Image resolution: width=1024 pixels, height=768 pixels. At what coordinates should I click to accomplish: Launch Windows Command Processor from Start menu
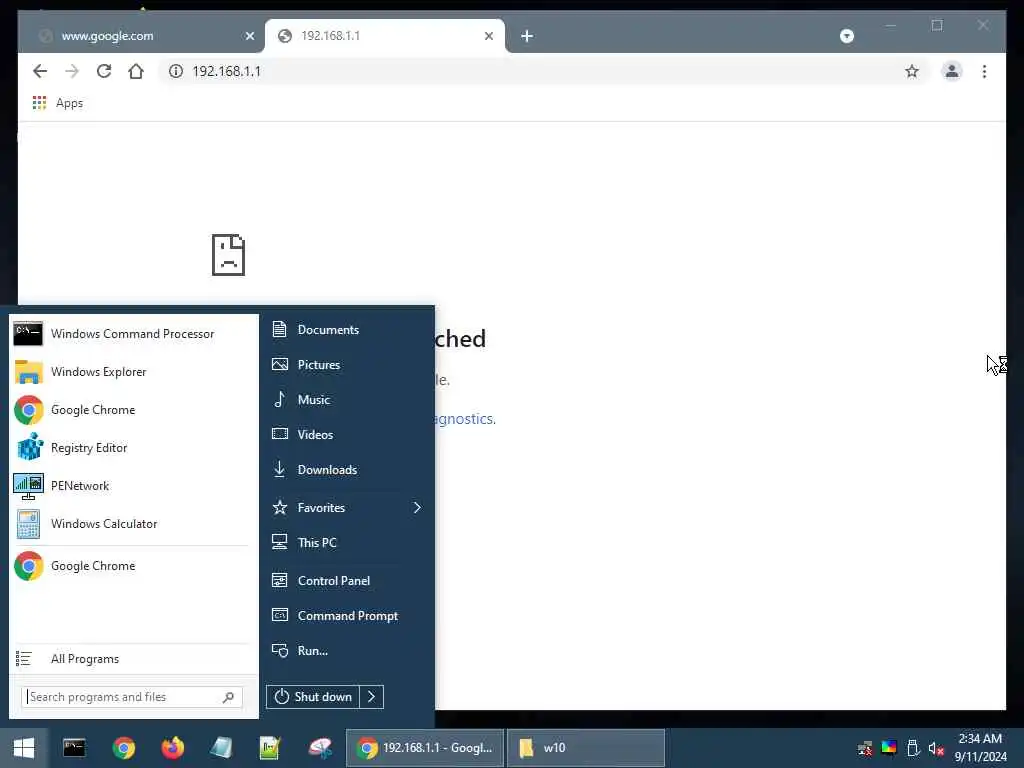pos(133,334)
